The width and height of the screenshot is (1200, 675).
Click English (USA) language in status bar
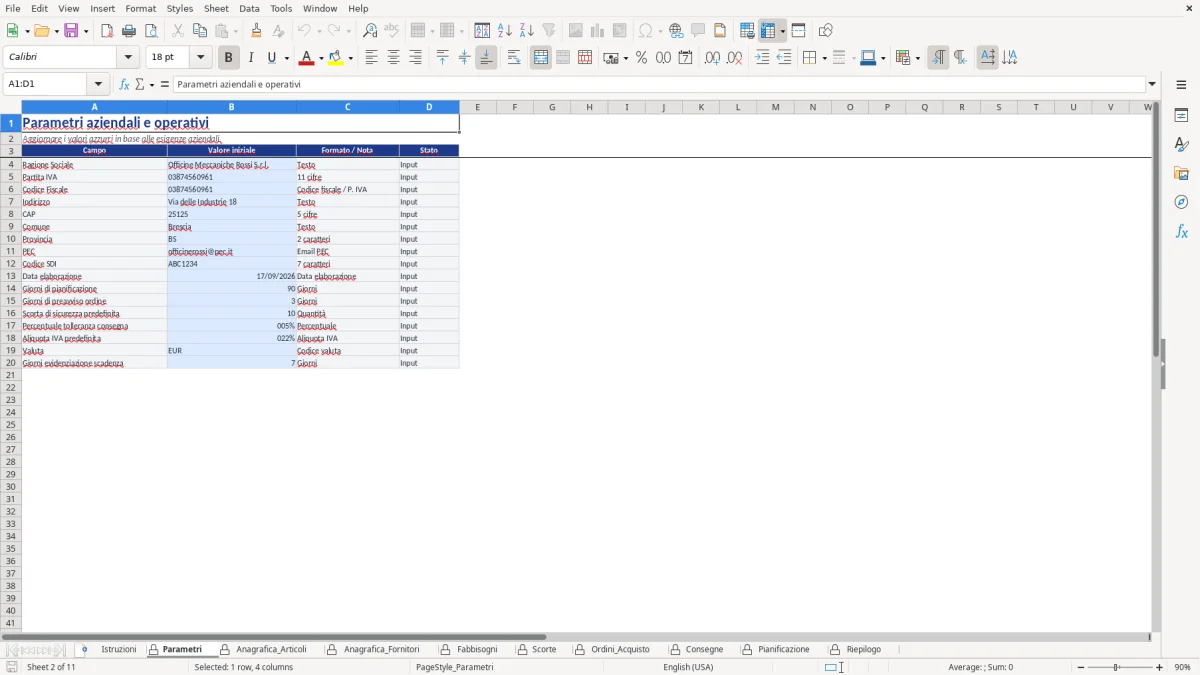pos(688,667)
